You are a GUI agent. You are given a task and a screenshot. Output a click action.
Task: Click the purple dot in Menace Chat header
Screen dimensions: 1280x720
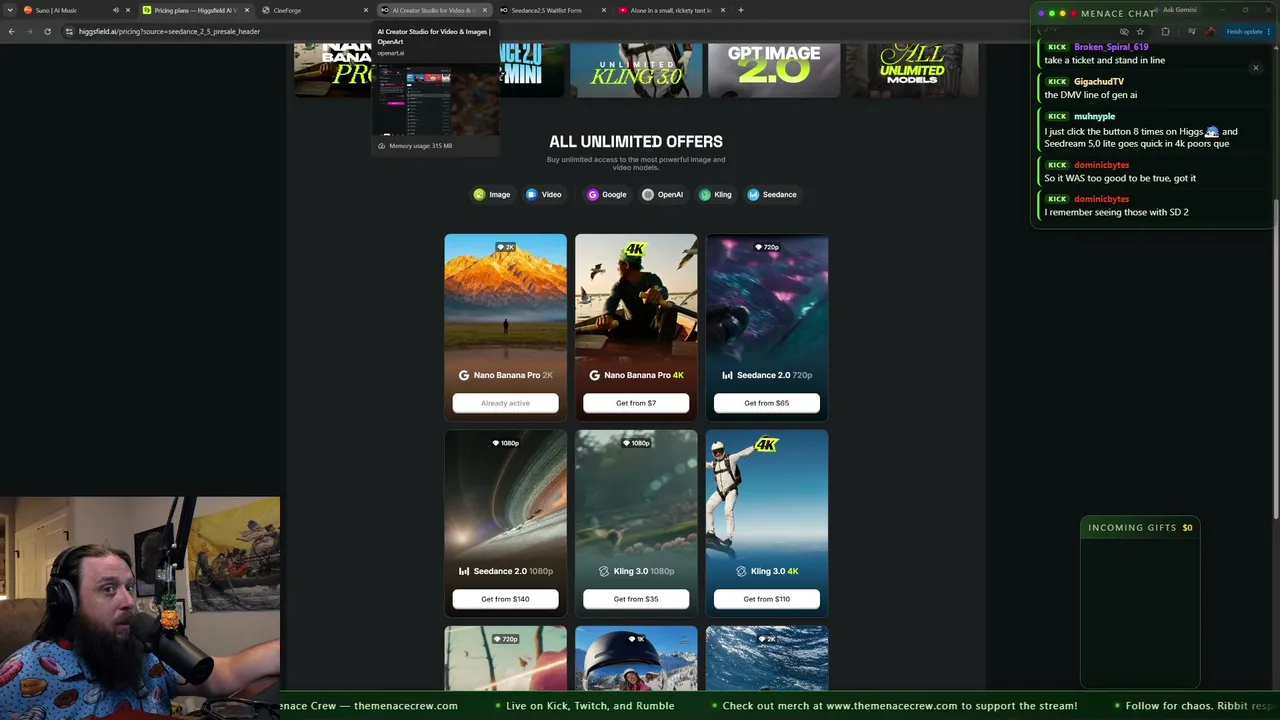[x=1042, y=14]
